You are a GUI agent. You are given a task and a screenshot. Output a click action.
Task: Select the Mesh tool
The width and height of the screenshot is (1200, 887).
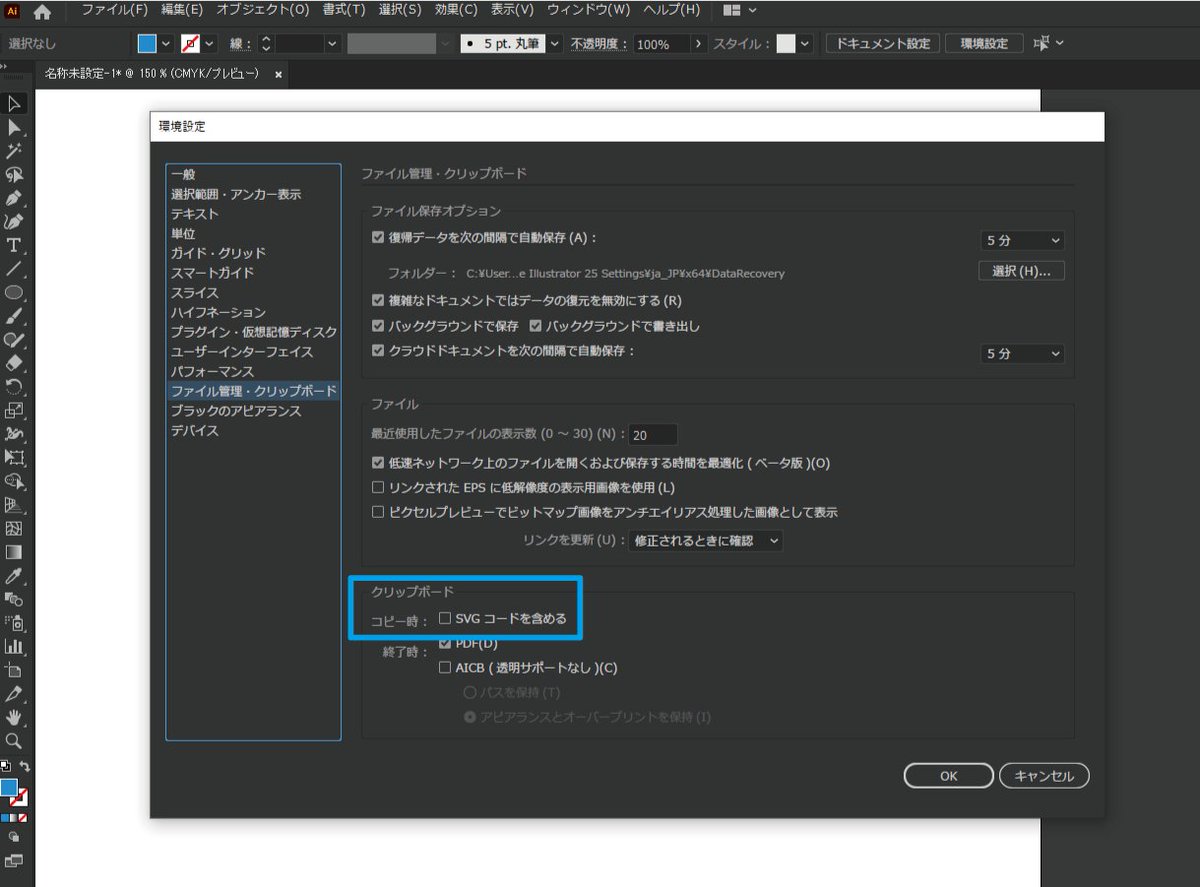(14, 528)
